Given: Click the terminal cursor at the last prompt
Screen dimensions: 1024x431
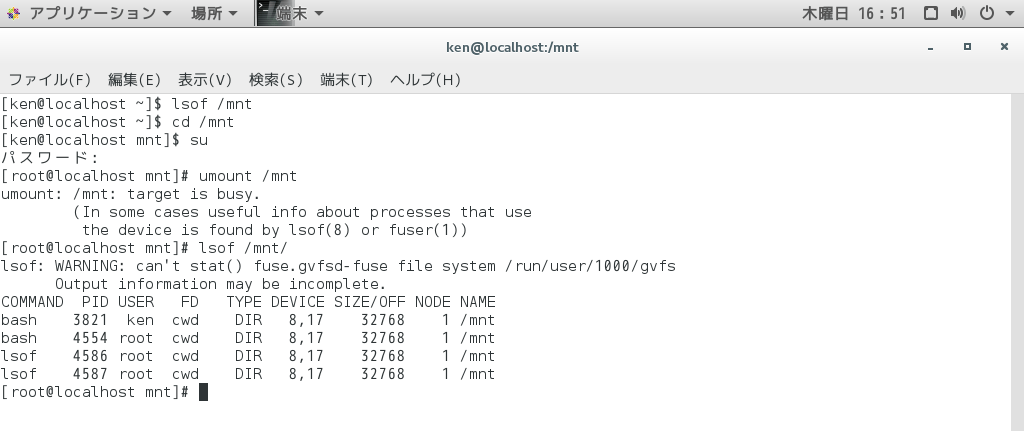Looking at the screenshot, I should 203,392.
